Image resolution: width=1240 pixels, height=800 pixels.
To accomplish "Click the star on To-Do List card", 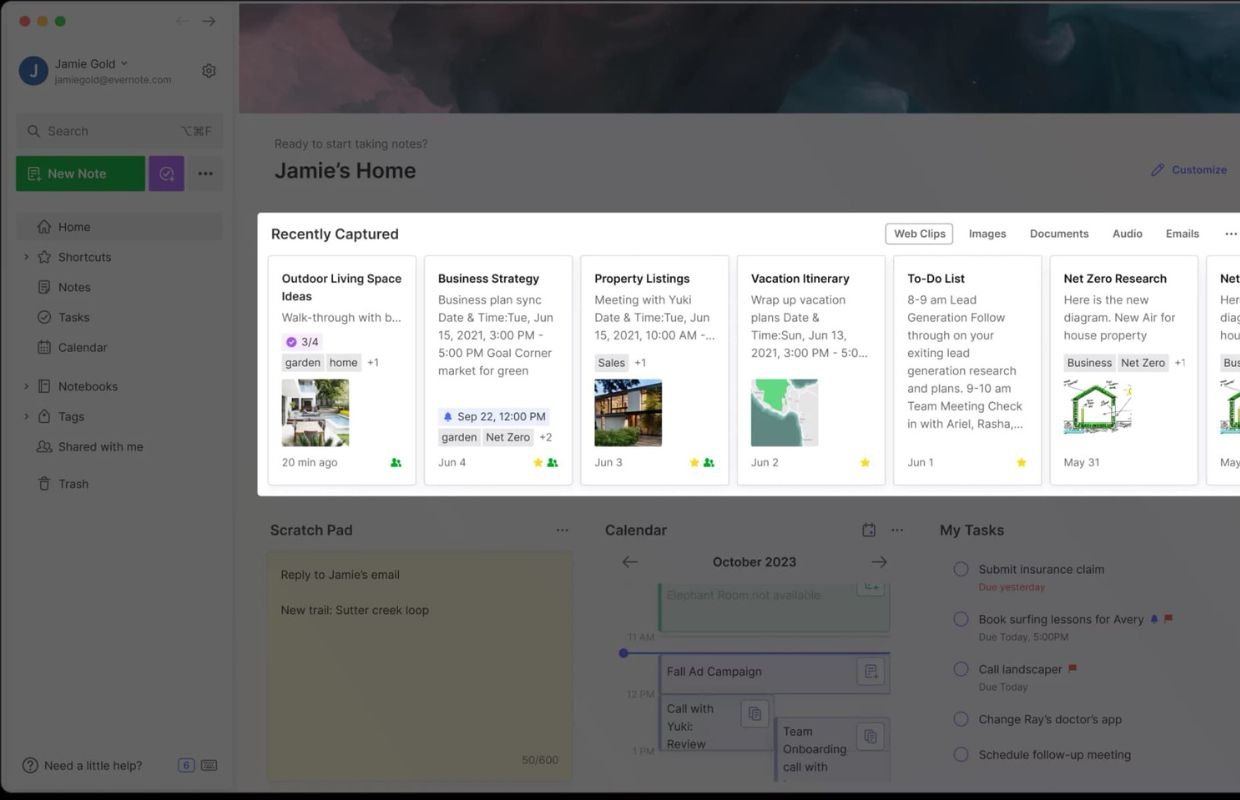I will pyautogui.click(x=1021, y=463).
